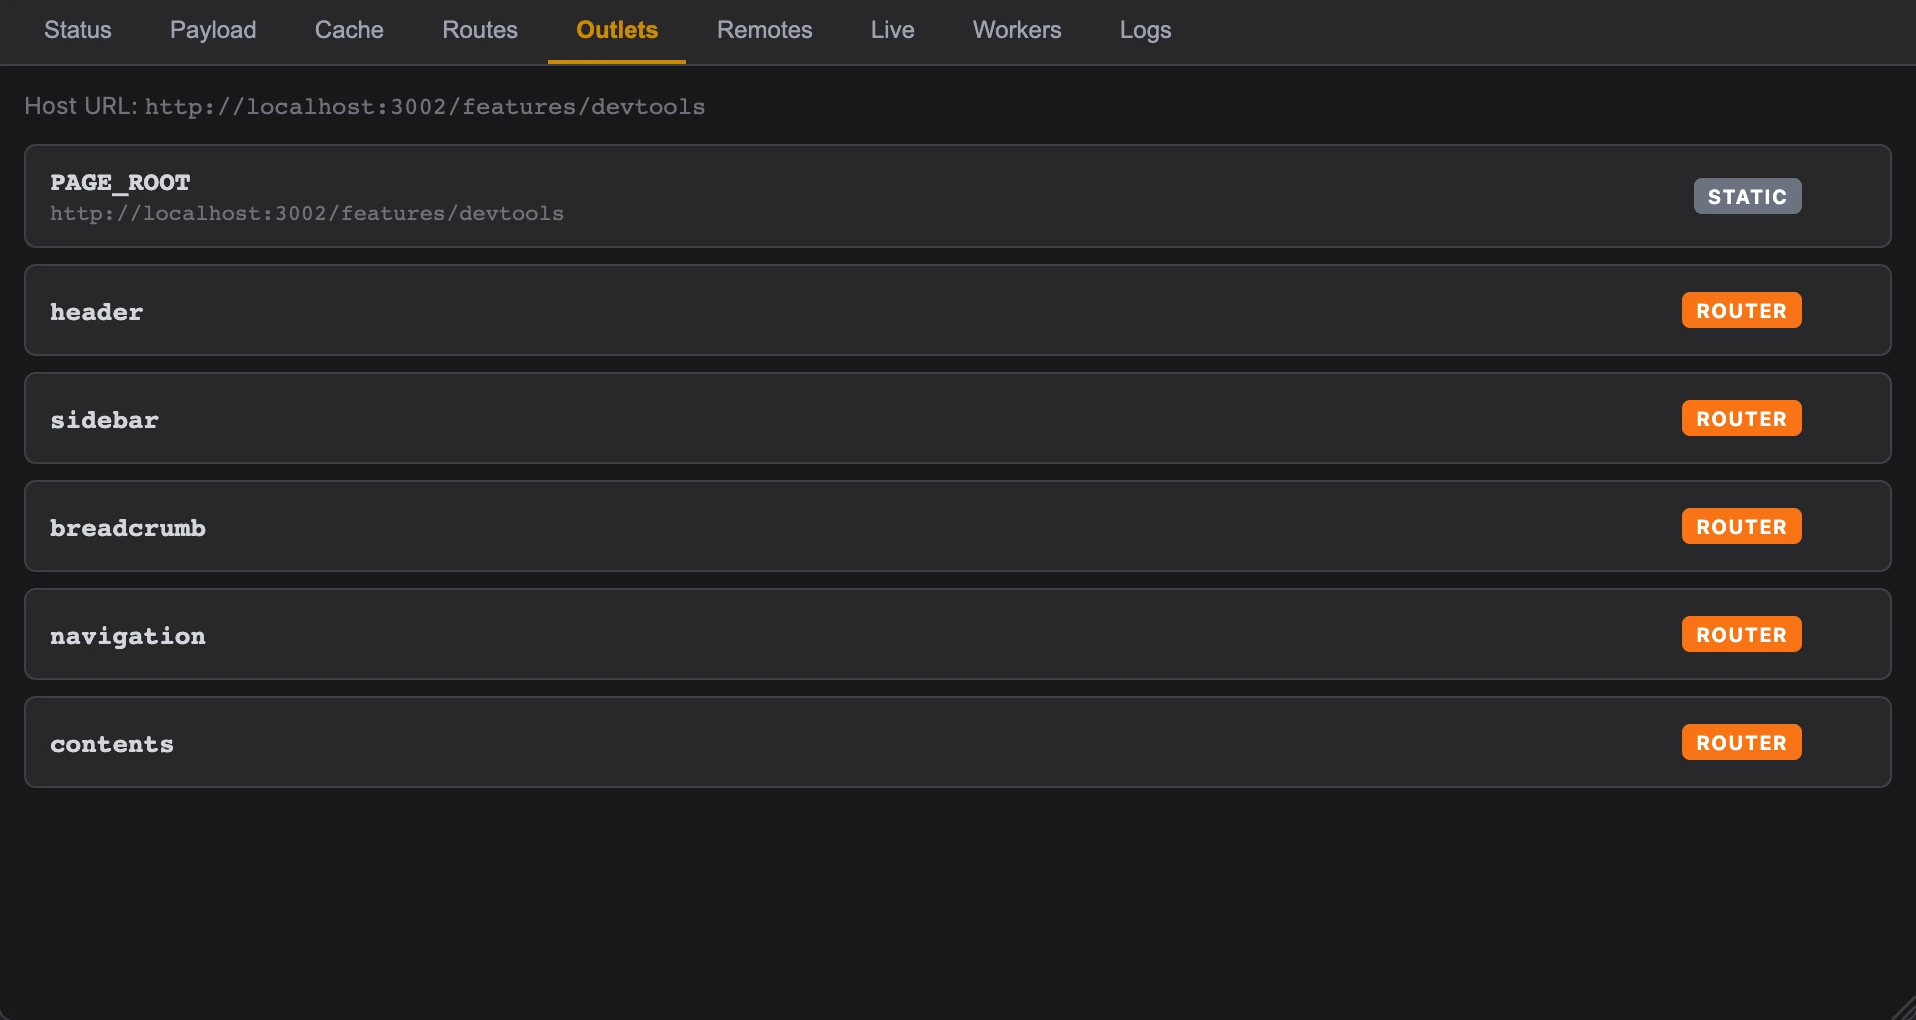This screenshot has width=1916, height=1020.
Task: Click the ROUTER badge for navigation
Action: pyautogui.click(x=1741, y=635)
